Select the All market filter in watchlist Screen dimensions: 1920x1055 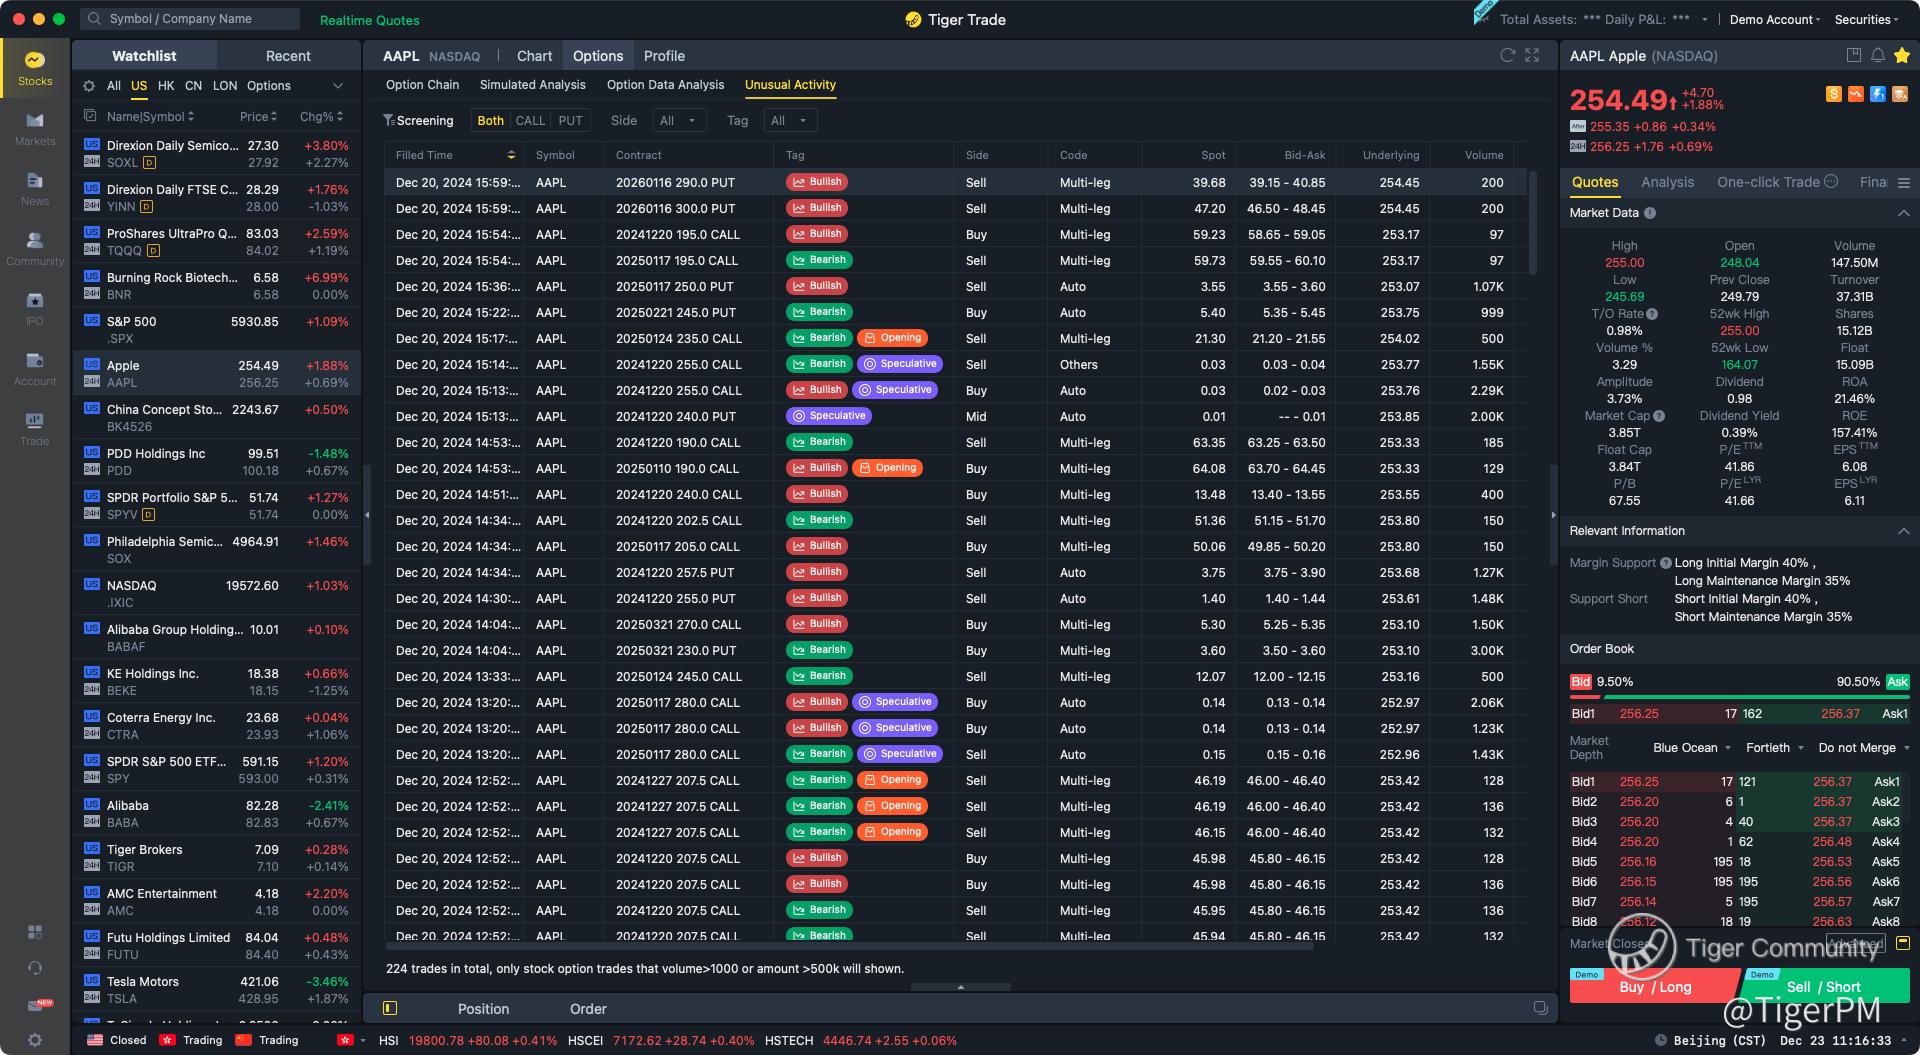tap(114, 86)
